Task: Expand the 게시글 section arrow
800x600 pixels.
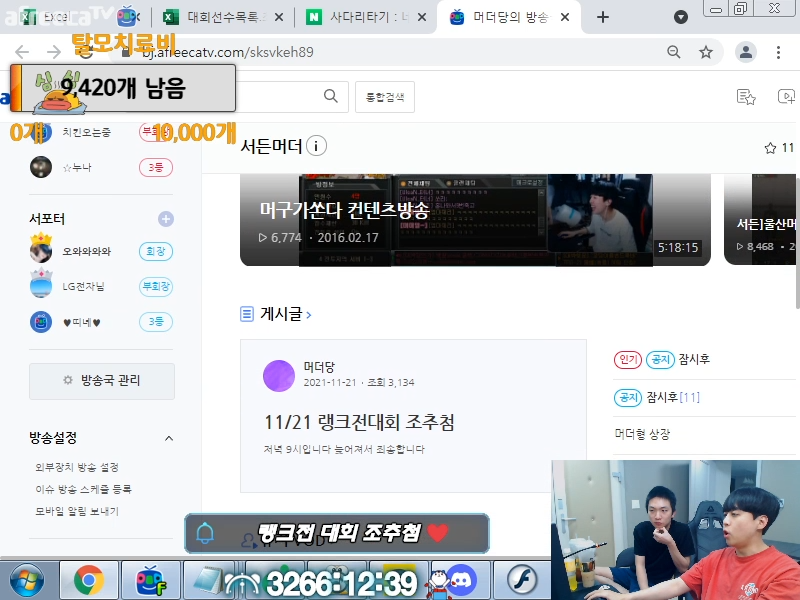Action: (309, 315)
